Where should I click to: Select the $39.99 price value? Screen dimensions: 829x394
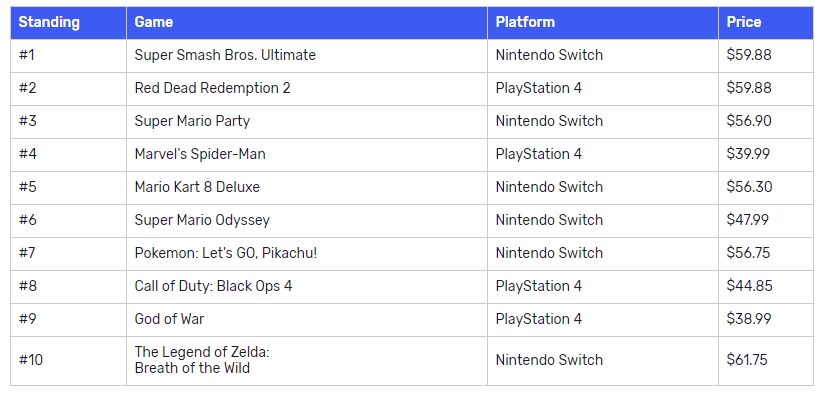[748, 154]
